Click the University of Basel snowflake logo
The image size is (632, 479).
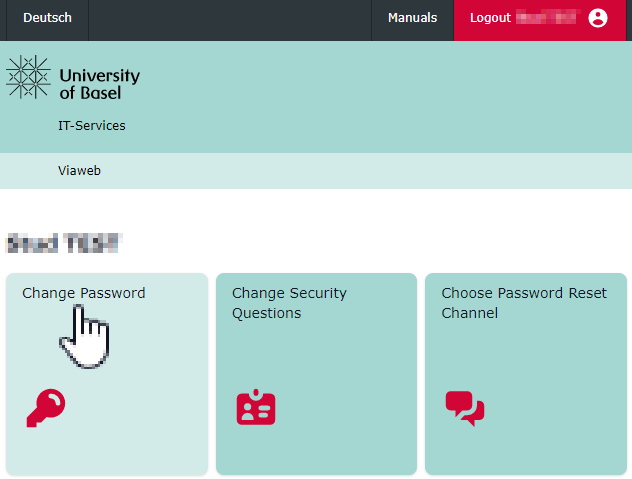coord(28,77)
